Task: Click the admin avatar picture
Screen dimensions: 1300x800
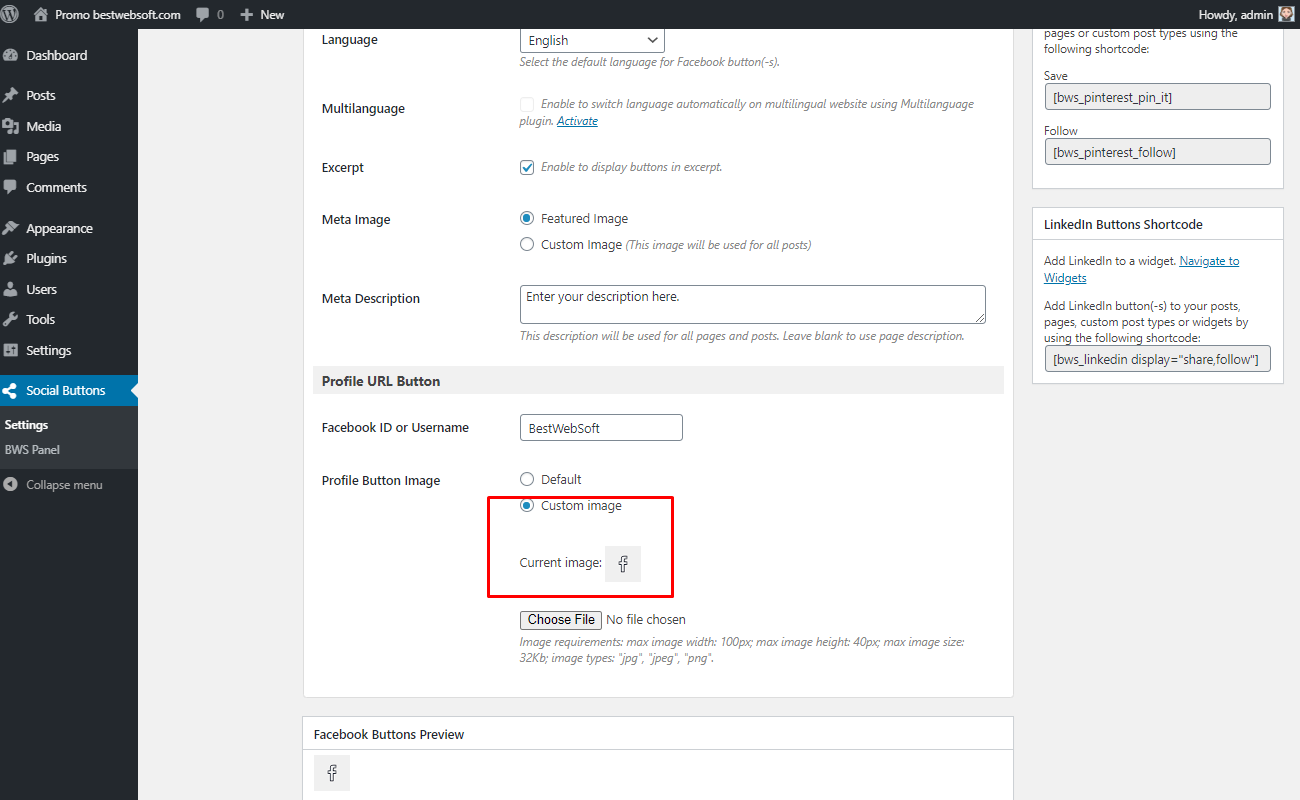Action: coord(1286,14)
